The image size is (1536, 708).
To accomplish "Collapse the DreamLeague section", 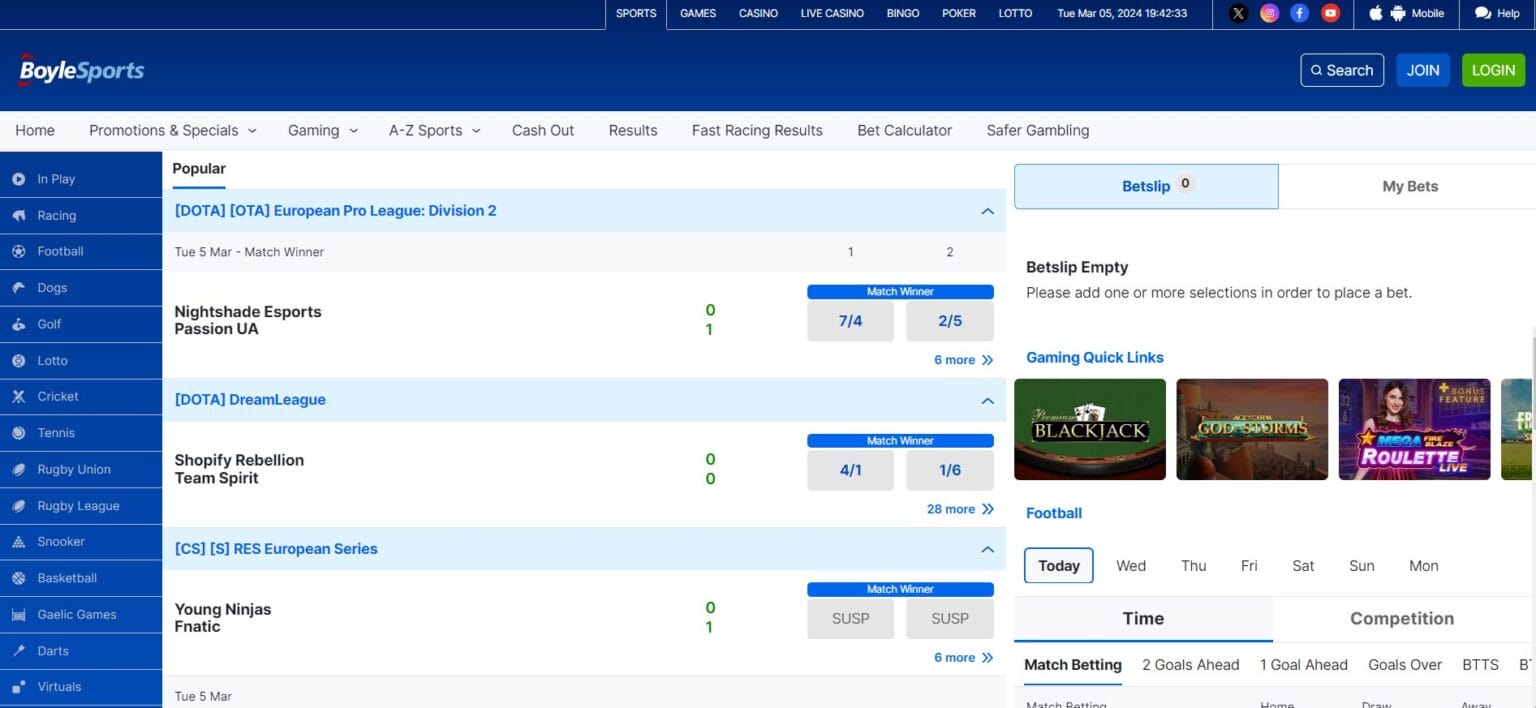I will click(987, 400).
